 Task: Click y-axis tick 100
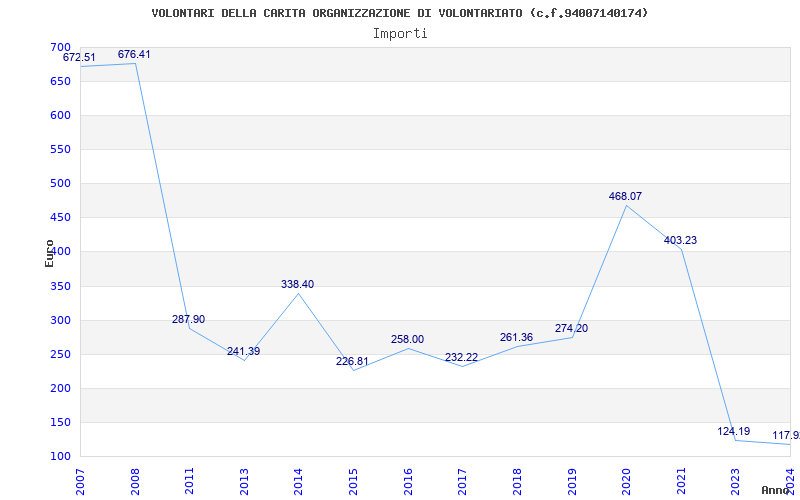[60, 456]
